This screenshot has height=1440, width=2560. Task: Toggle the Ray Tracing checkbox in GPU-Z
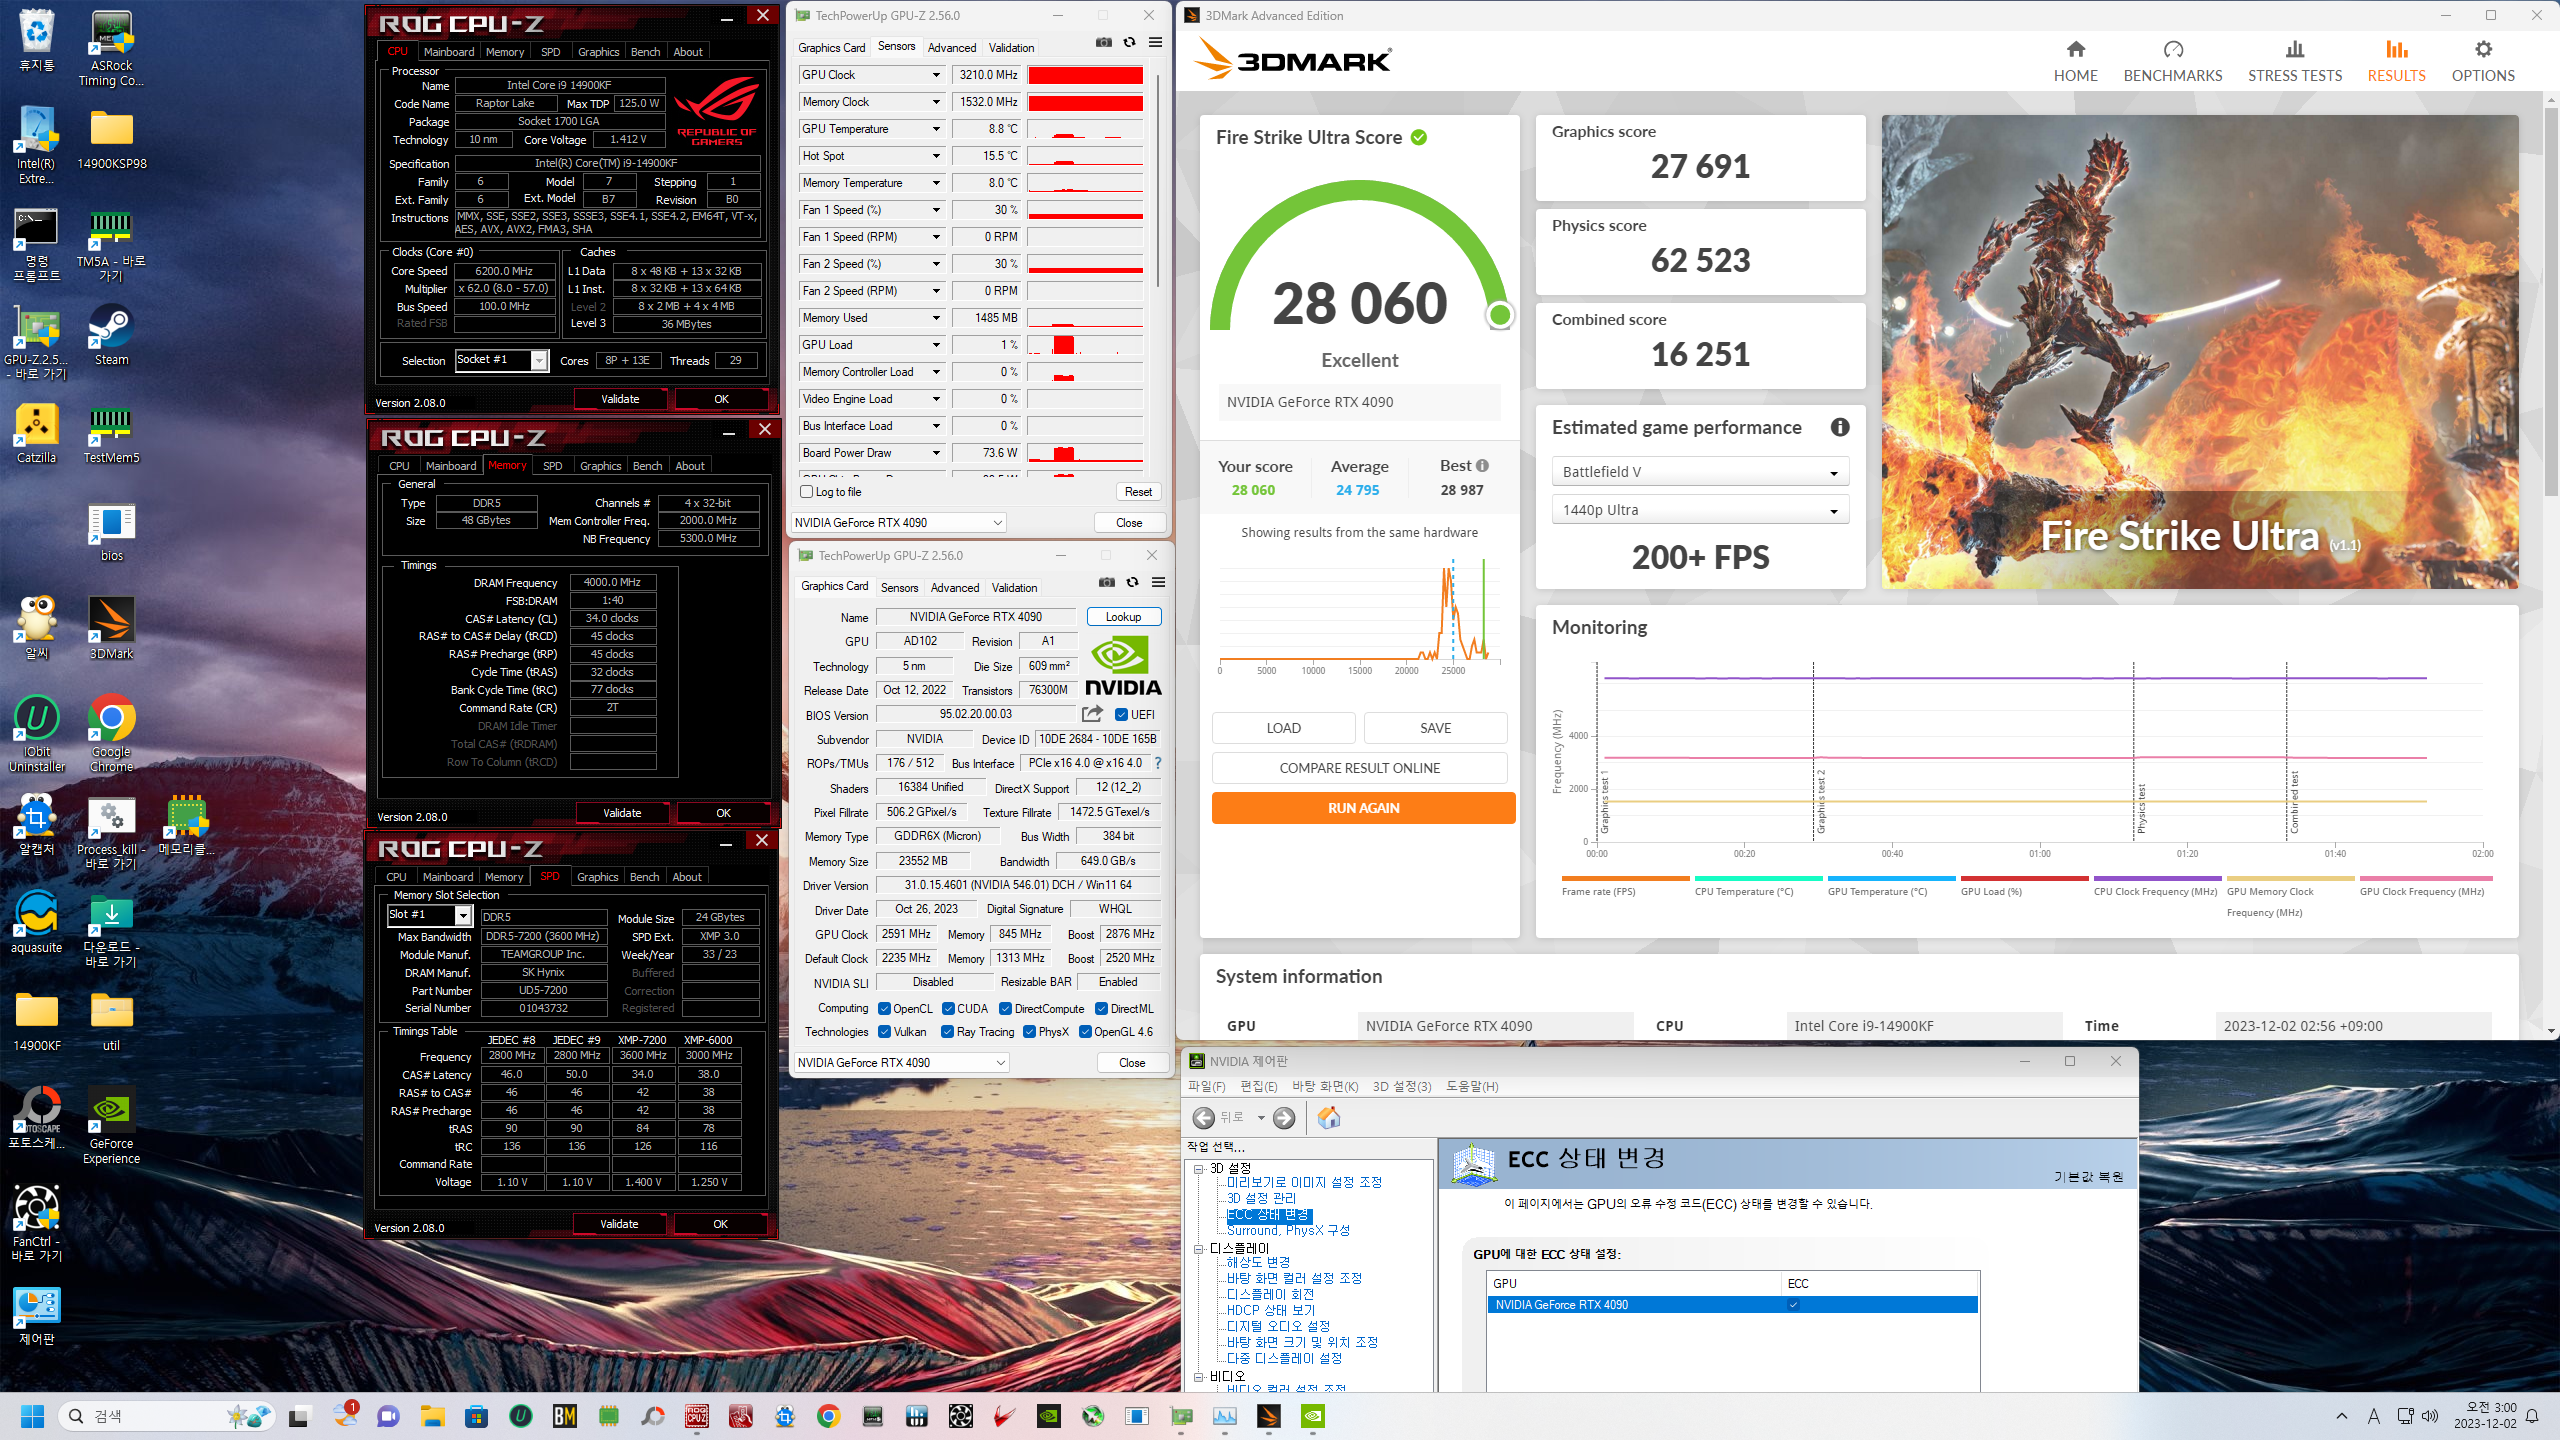948,1031
